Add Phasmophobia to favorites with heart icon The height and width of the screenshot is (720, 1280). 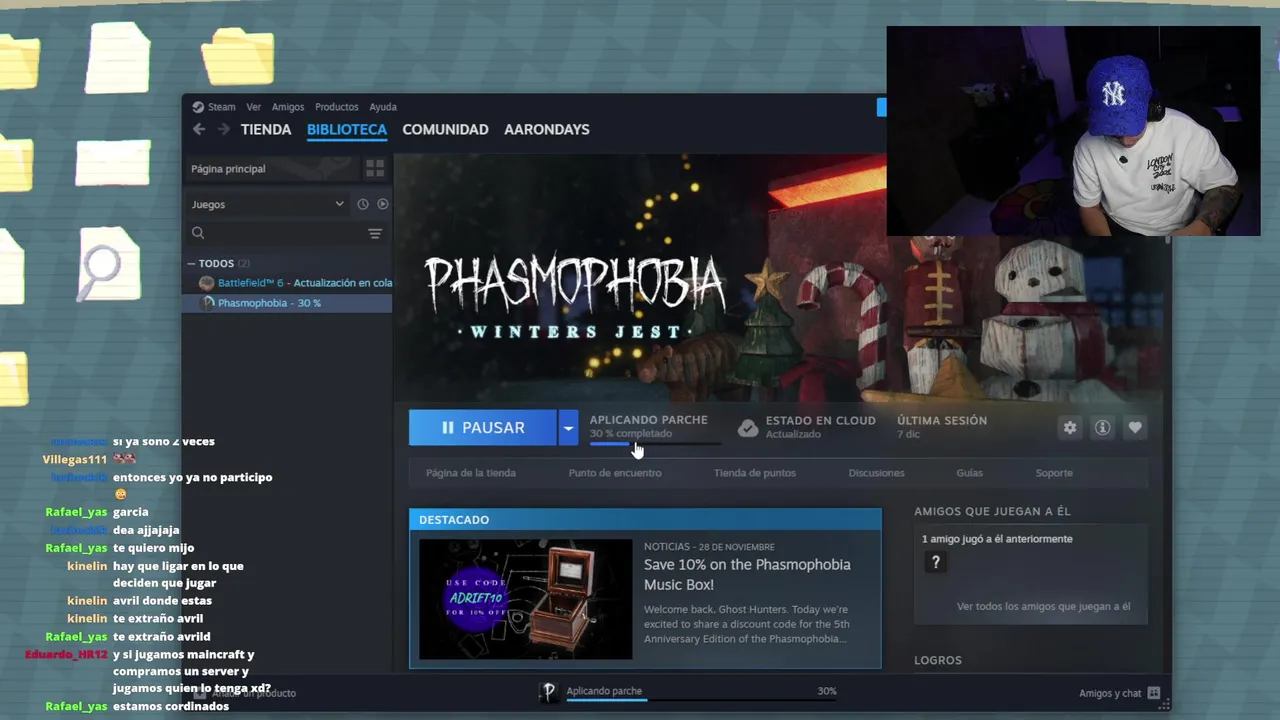1134,427
